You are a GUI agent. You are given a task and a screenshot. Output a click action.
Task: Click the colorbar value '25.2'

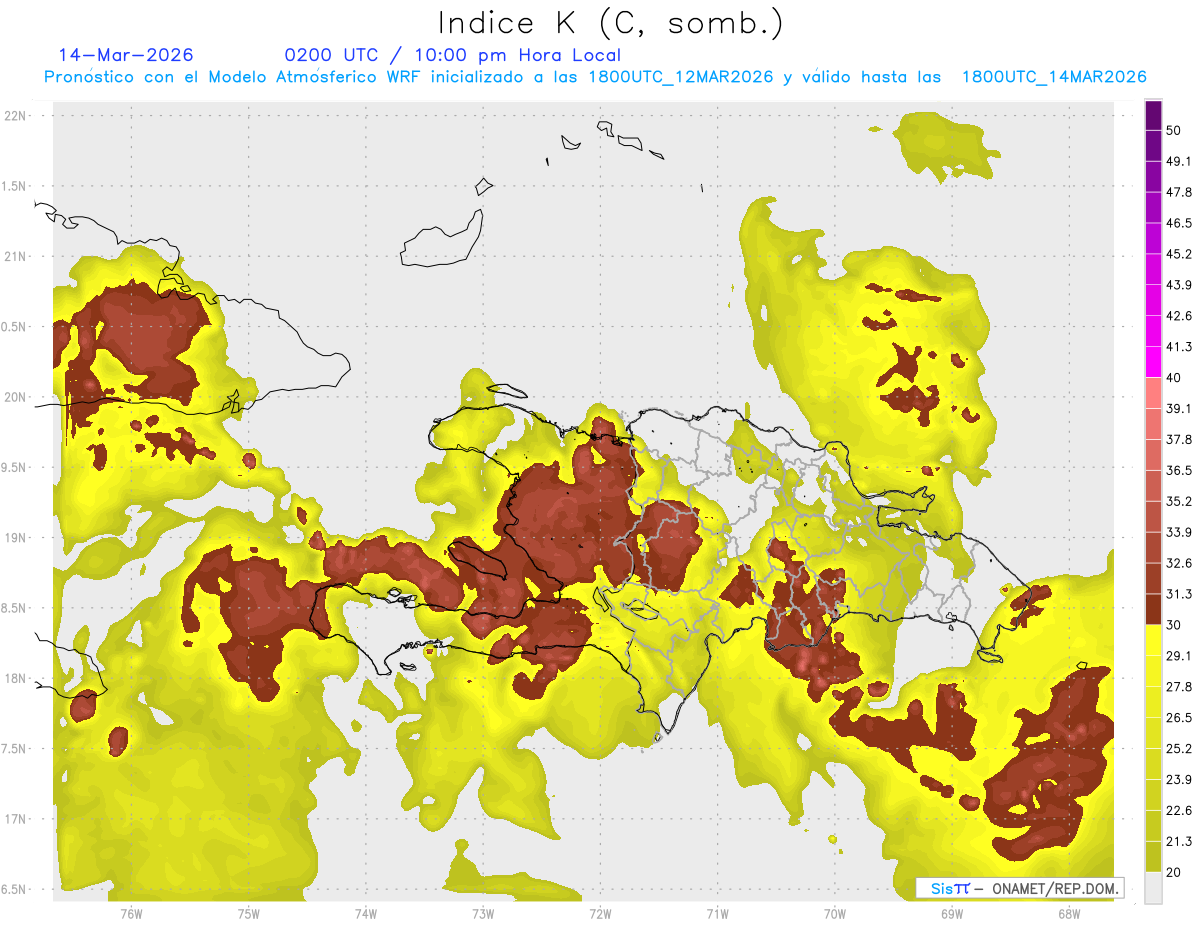1179,749
